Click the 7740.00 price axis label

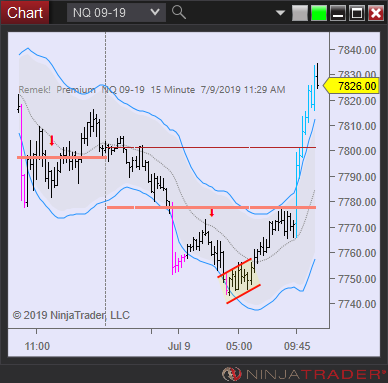[357, 304]
